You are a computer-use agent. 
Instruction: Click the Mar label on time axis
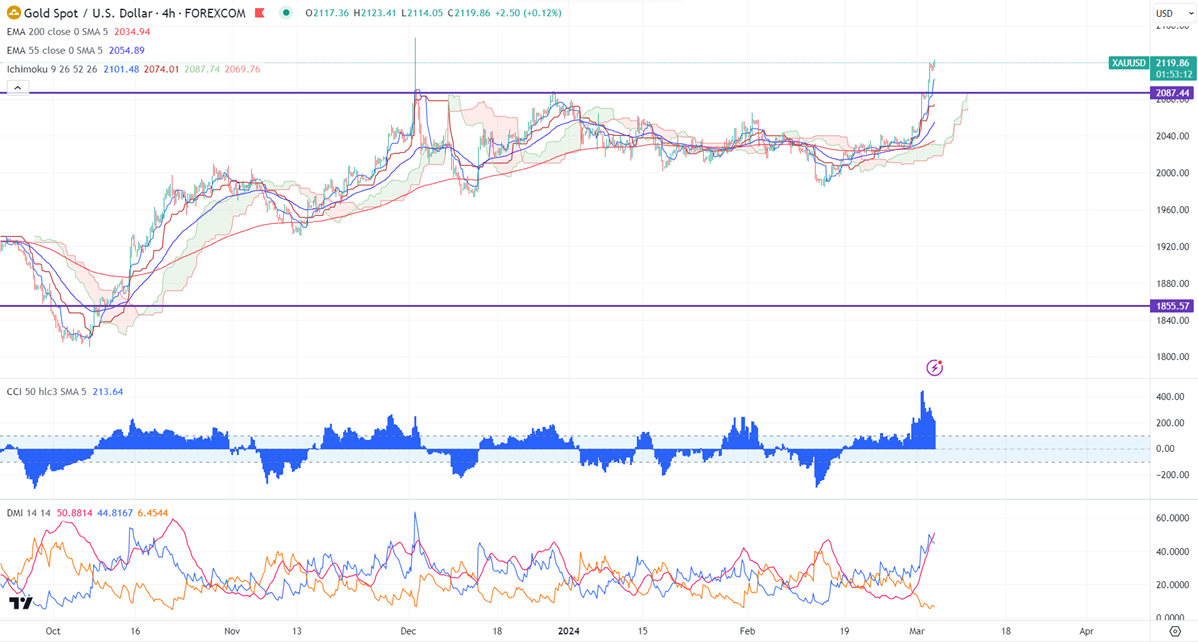click(918, 631)
